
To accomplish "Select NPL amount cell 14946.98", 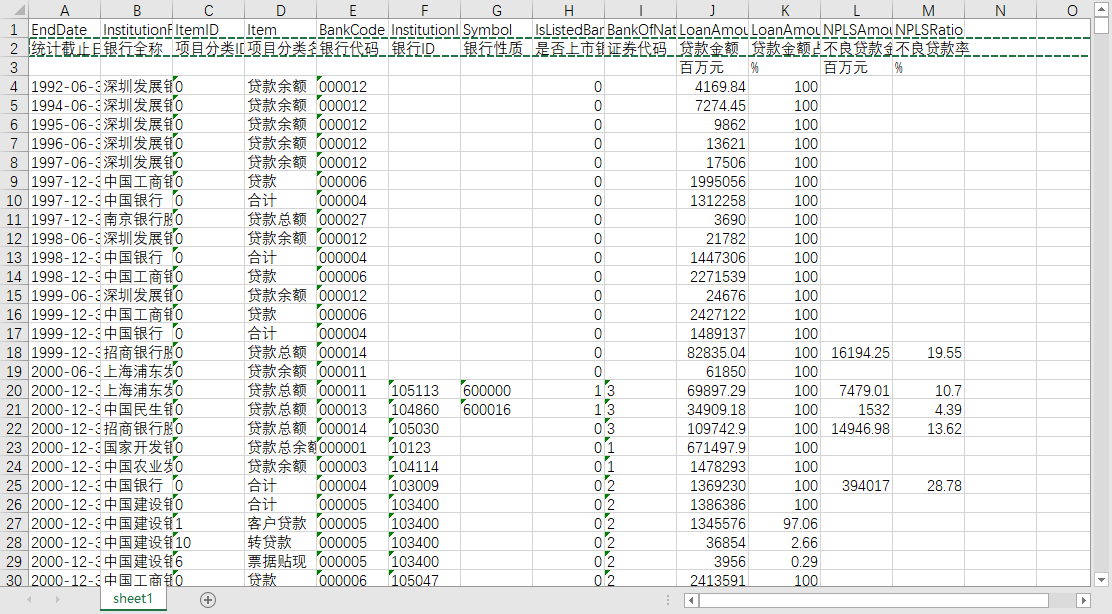I will pyautogui.click(x=856, y=429).
